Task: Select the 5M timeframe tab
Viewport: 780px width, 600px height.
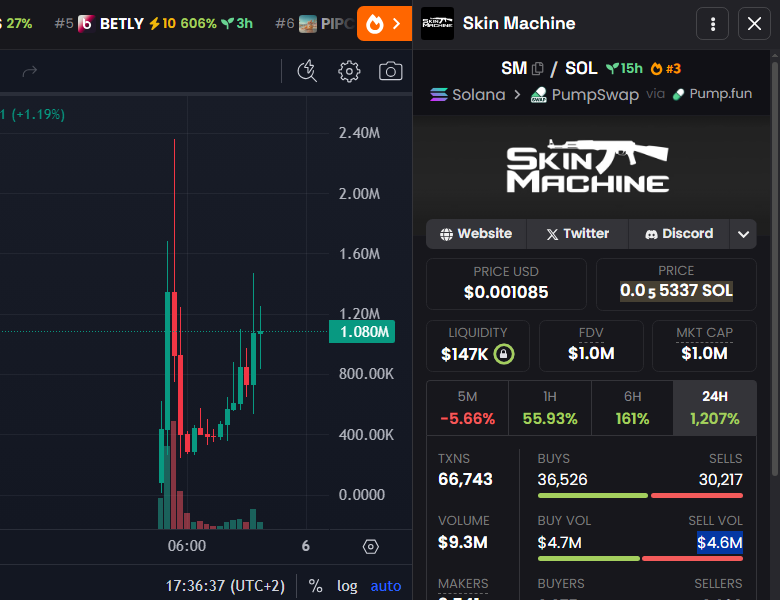Action: (468, 408)
